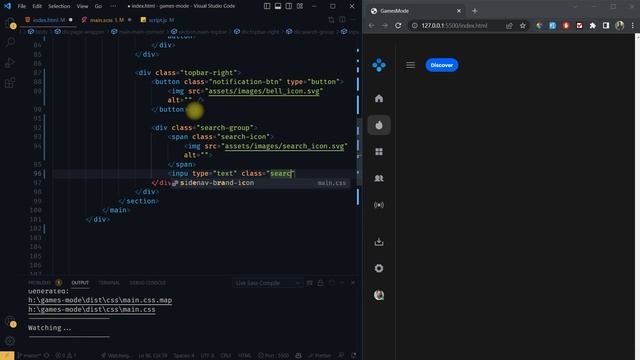Toggle the hamburger menu in webpage topbar
The image size is (640, 360).
pos(410,65)
